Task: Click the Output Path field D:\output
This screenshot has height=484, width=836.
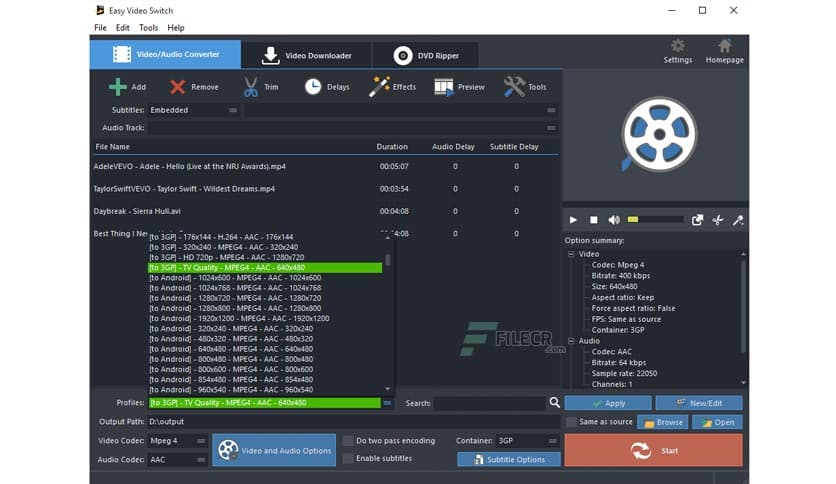Action: coord(353,422)
